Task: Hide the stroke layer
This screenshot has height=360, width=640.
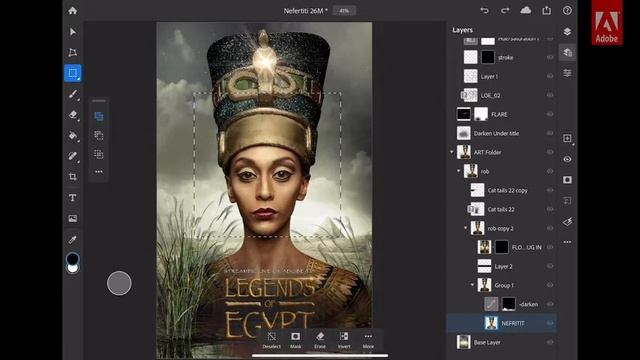Action: coord(550,57)
